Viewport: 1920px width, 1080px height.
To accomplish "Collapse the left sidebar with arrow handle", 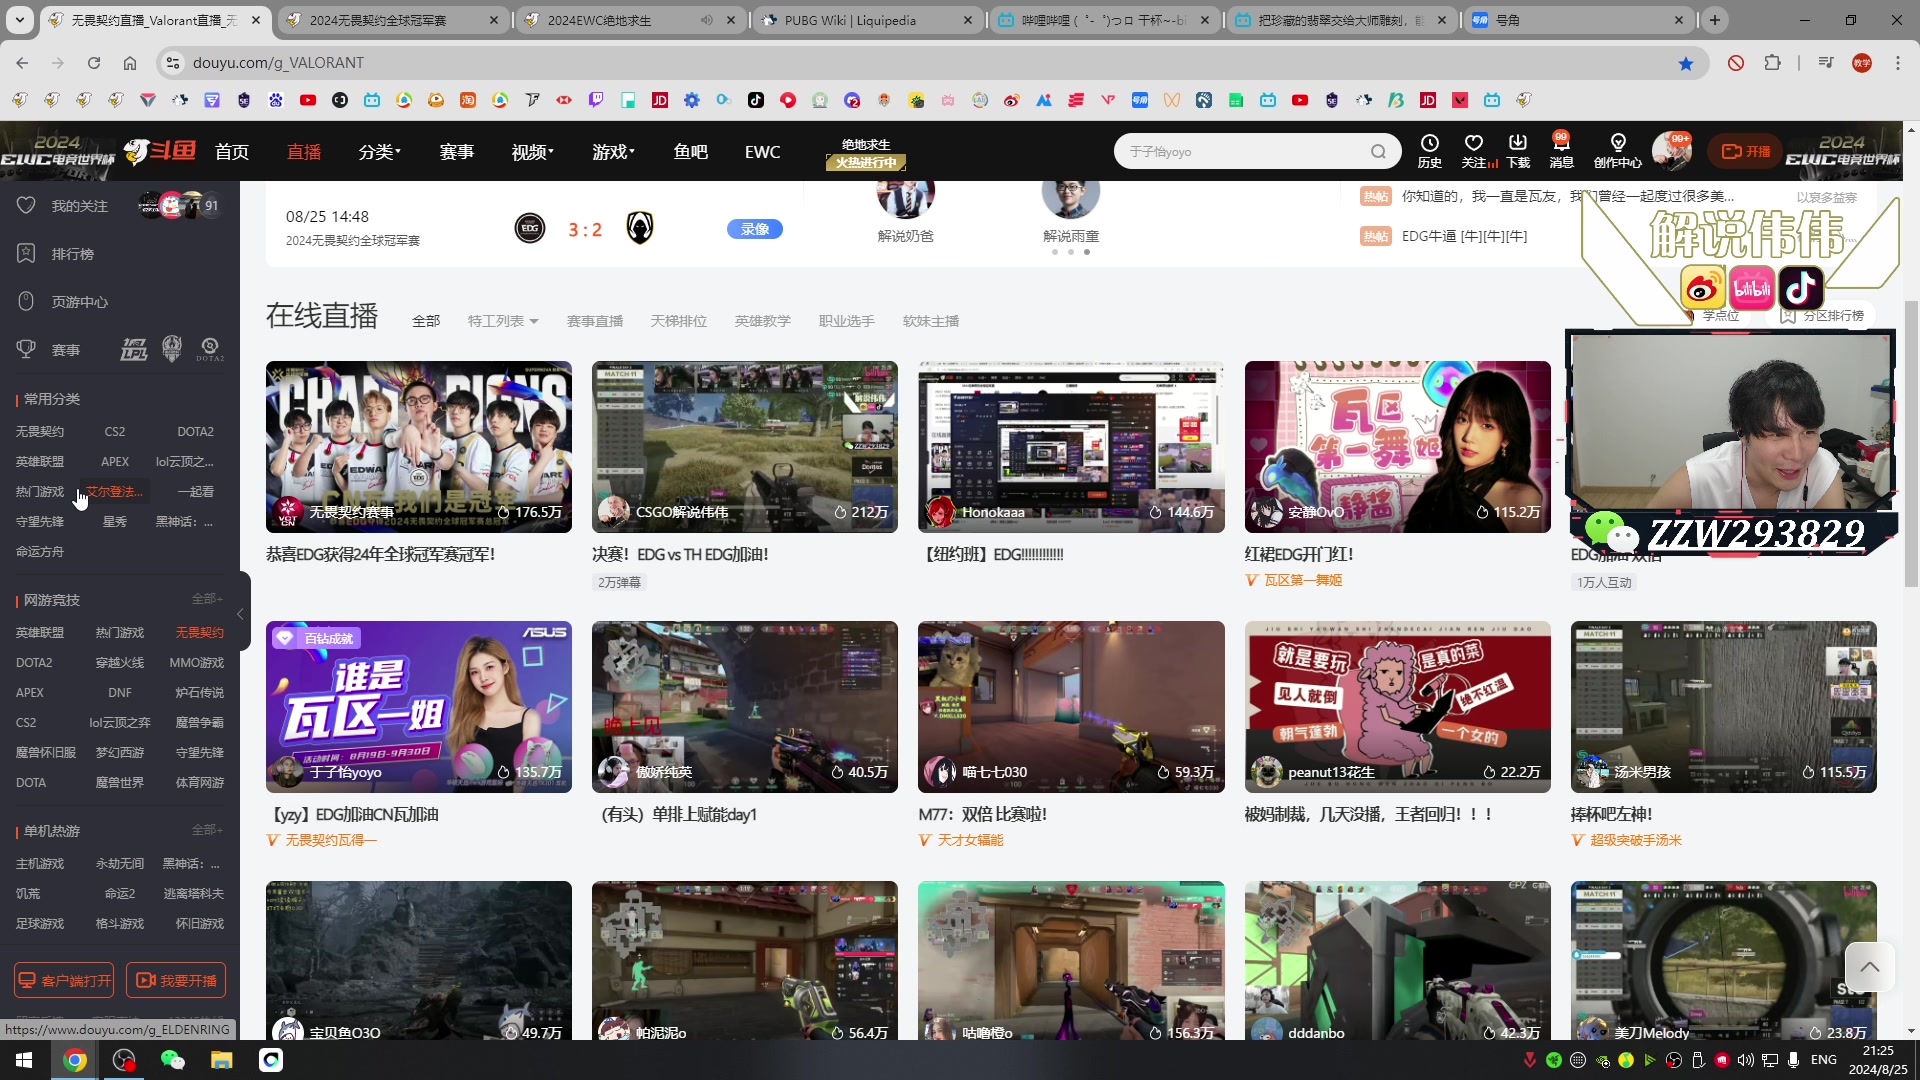I will 241,613.
